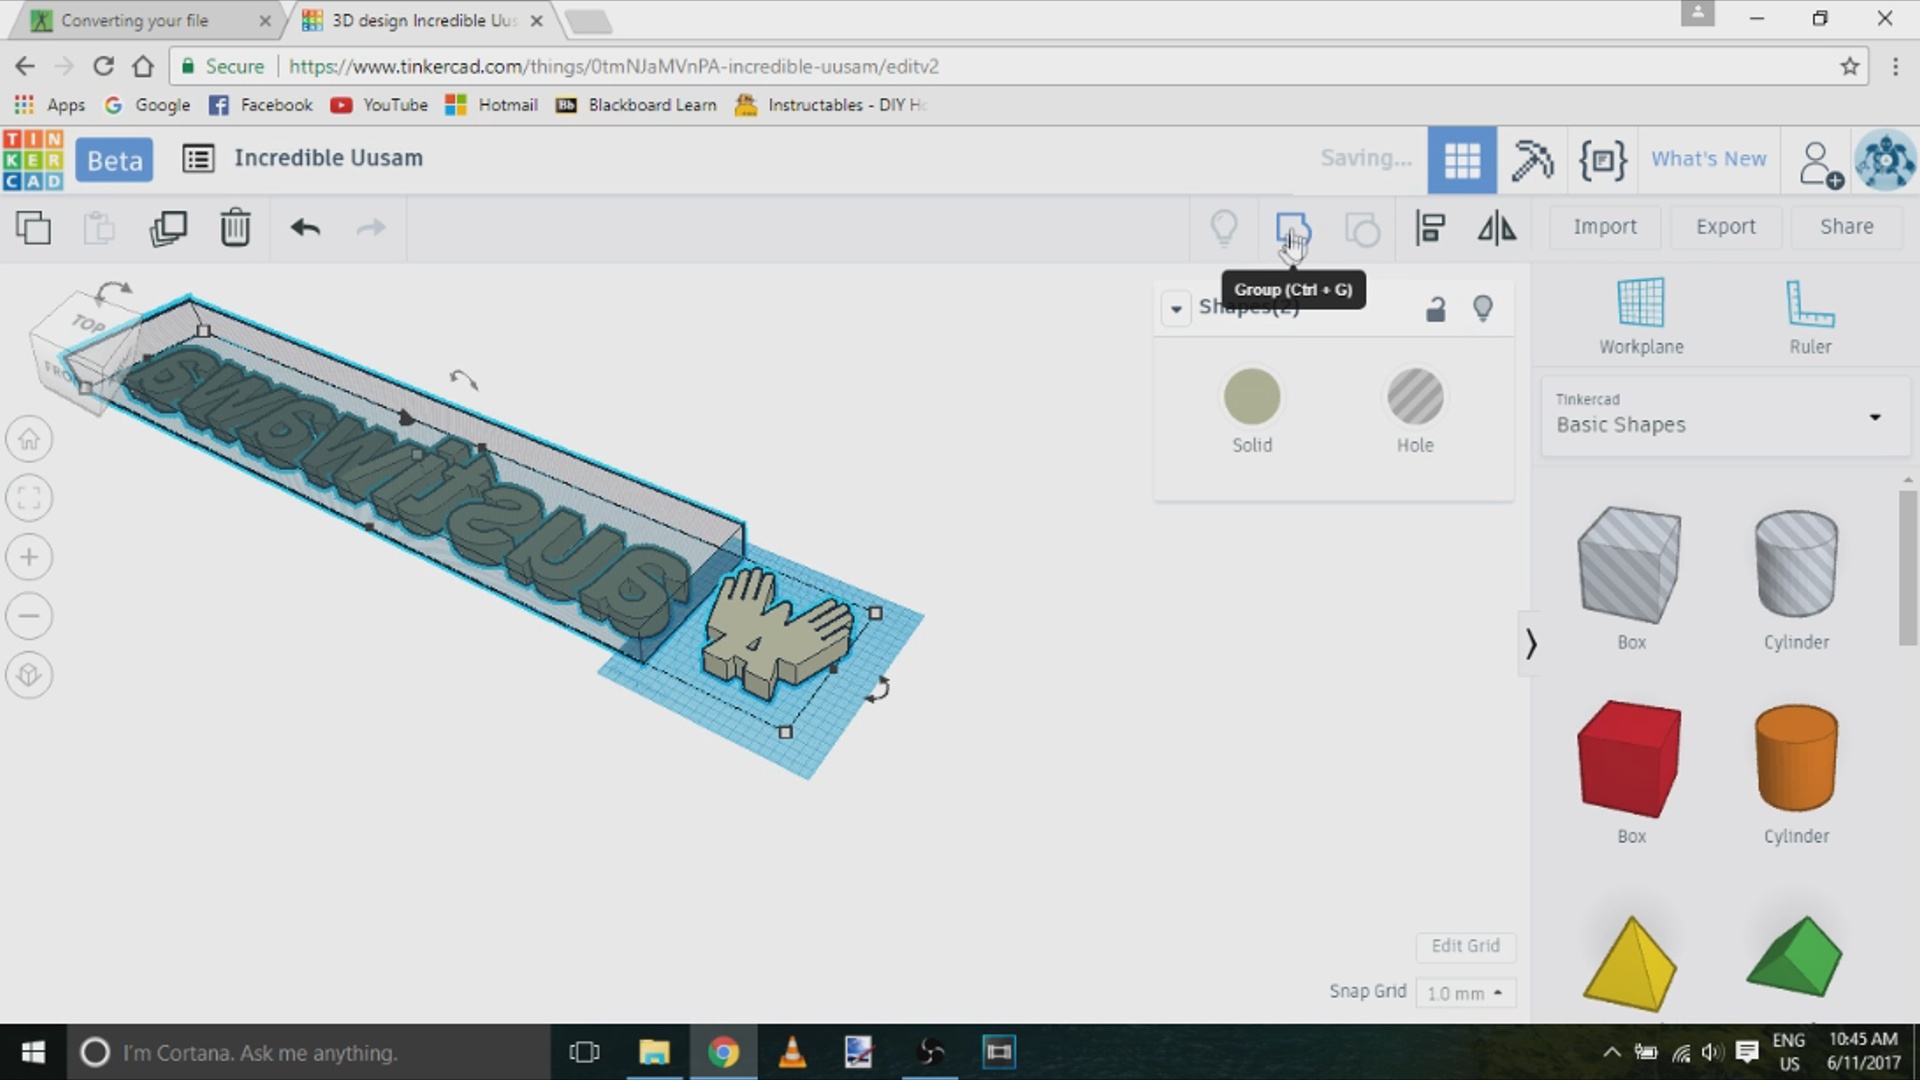This screenshot has width=1920, height=1080.
Task: Click the Group shapes icon
Action: pyautogui.click(x=1292, y=228)
